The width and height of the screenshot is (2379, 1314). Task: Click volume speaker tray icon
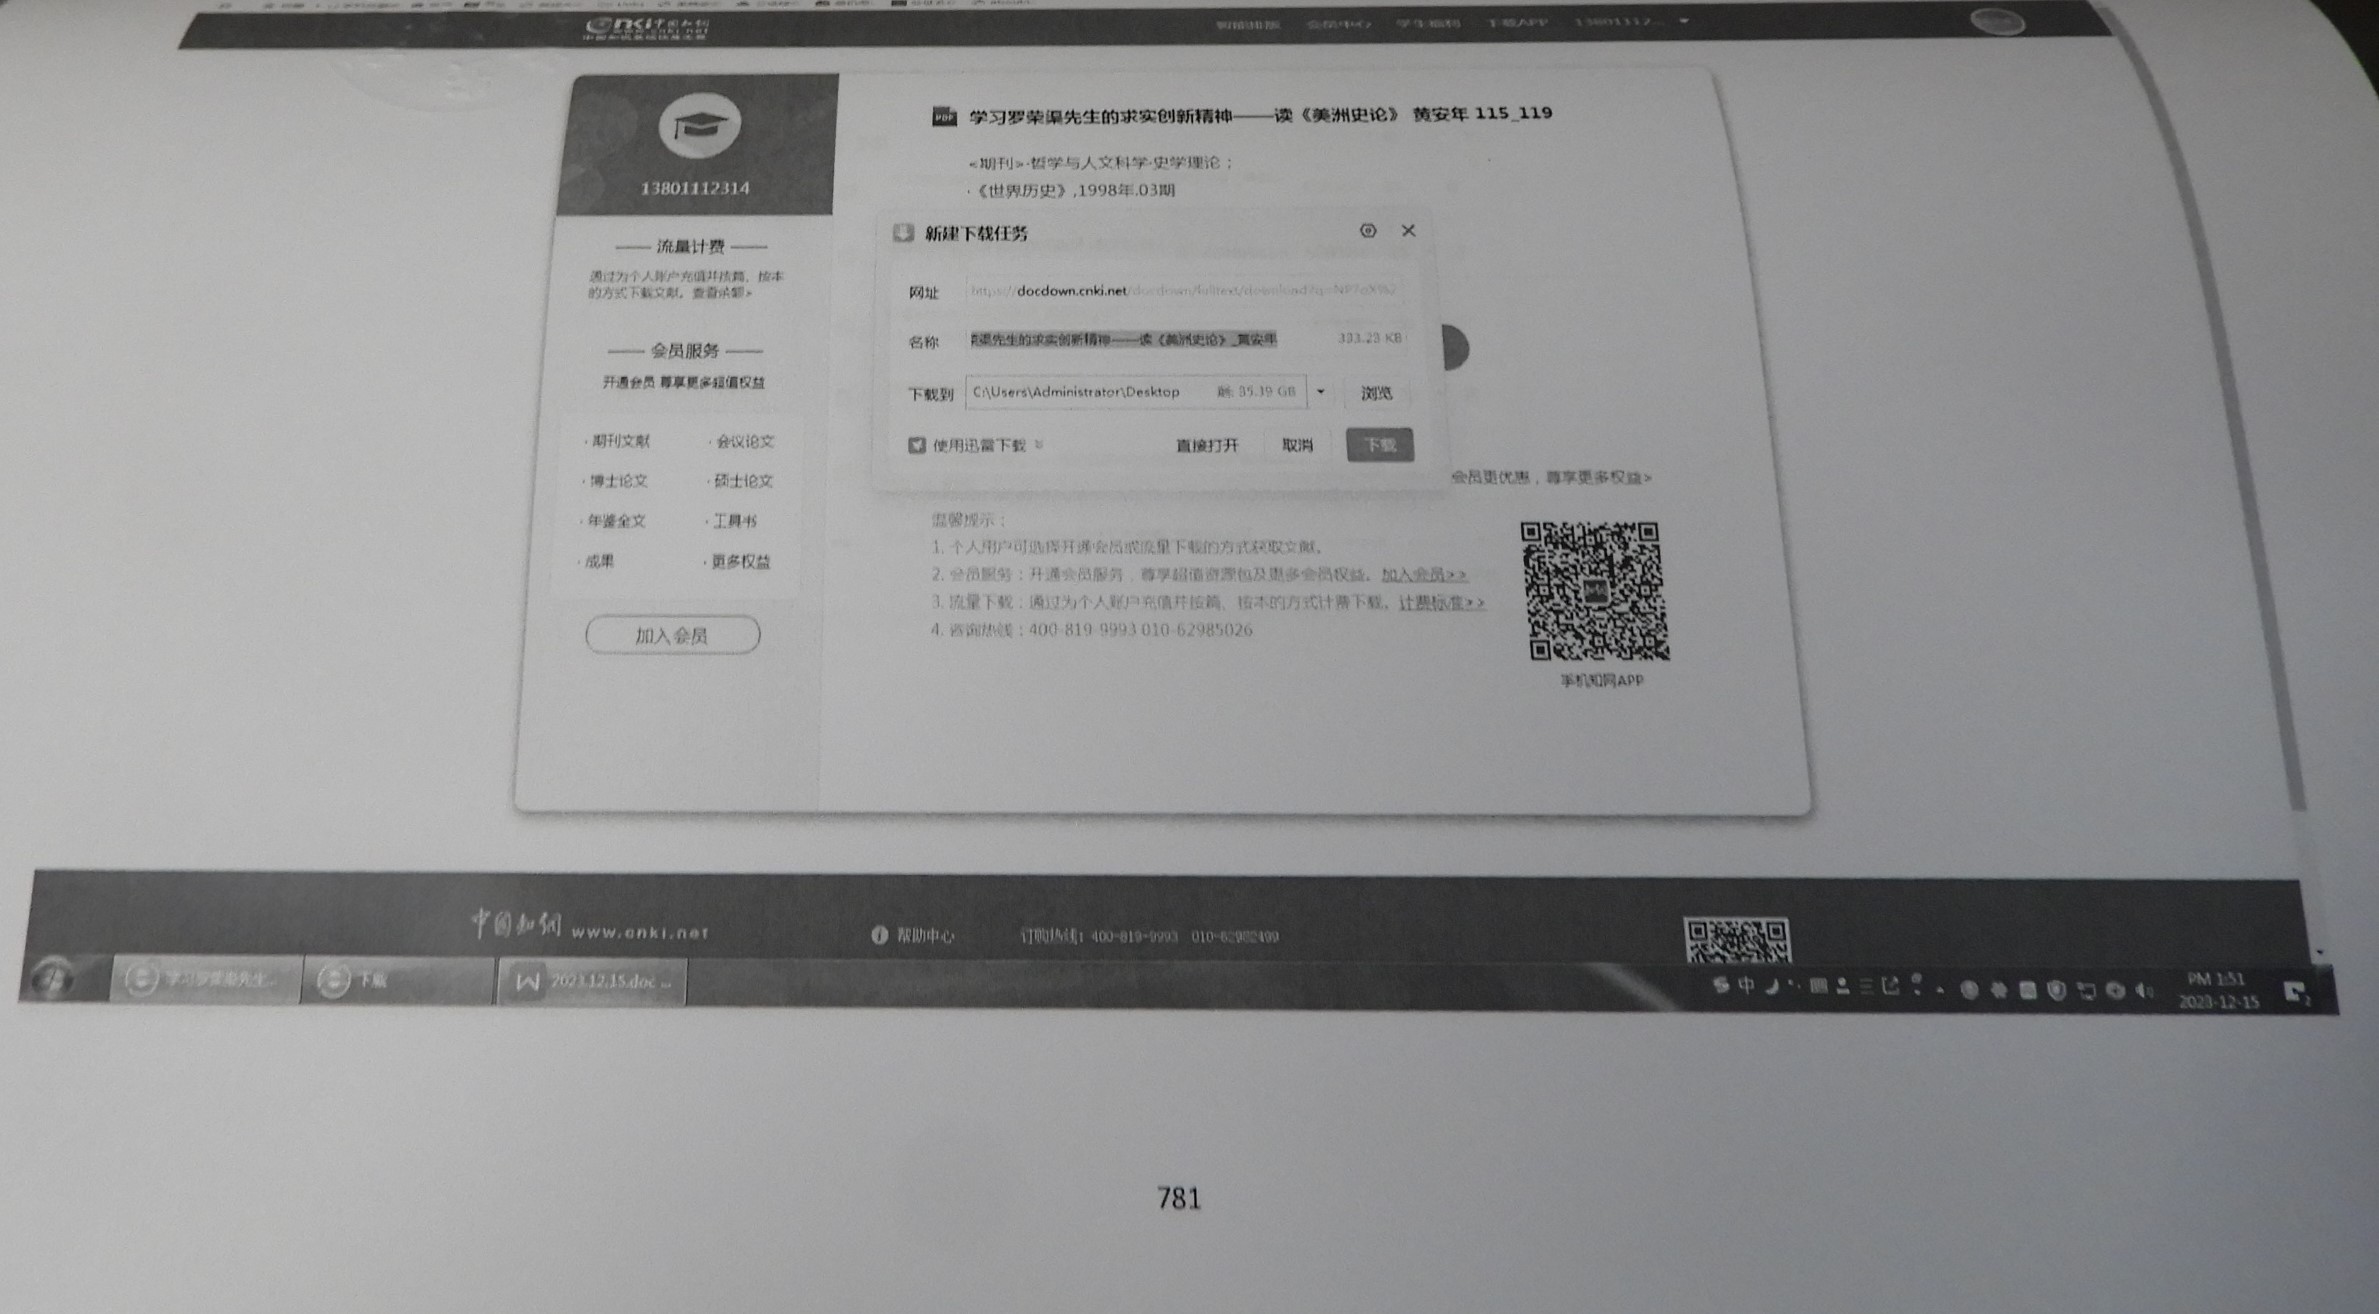click(2144, 991)
